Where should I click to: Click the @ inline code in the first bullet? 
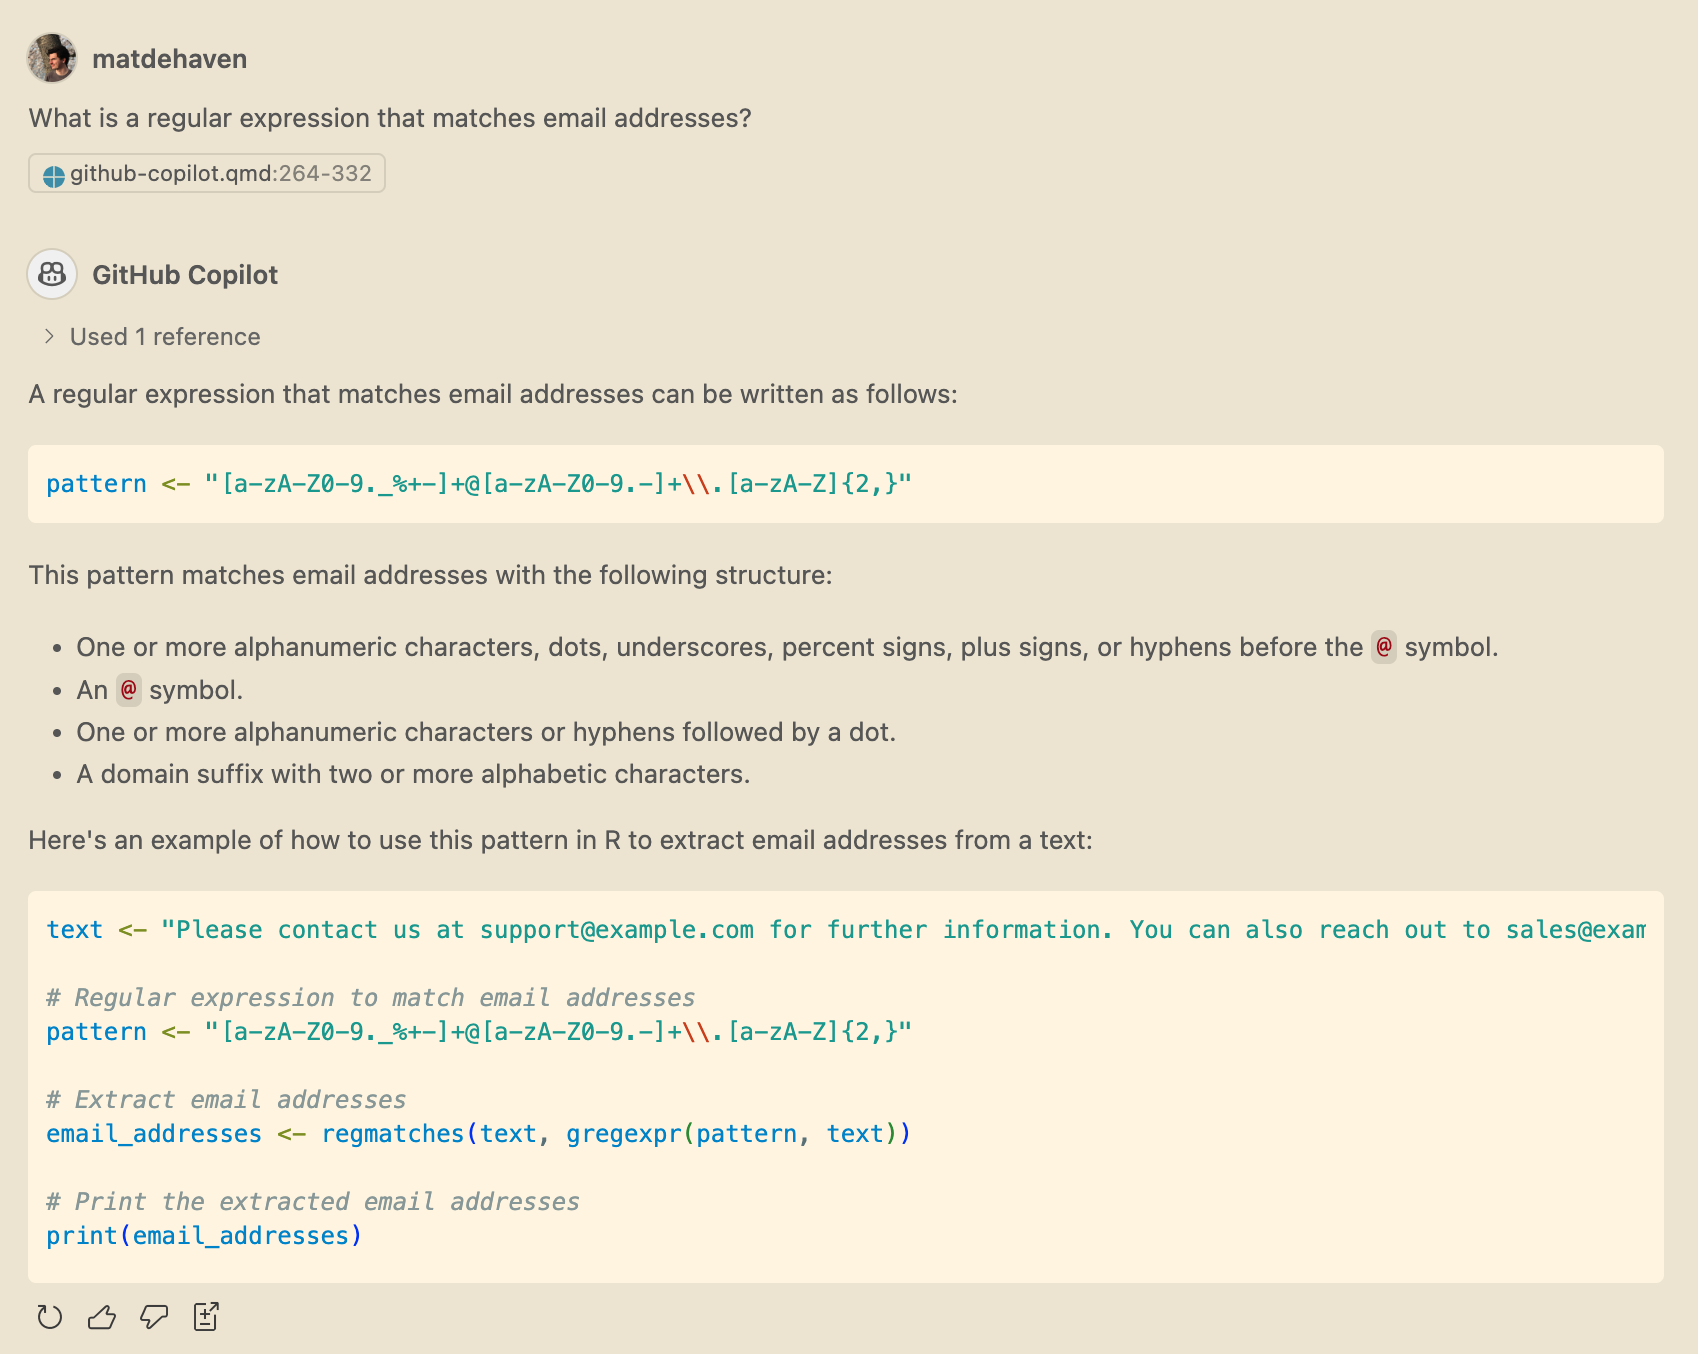(x=1383, y=647)
